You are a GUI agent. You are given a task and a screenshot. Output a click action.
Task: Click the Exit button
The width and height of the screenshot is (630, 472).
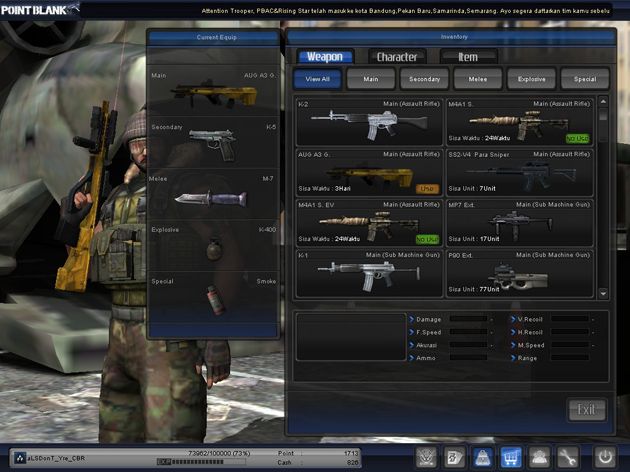tap(587, 409)
